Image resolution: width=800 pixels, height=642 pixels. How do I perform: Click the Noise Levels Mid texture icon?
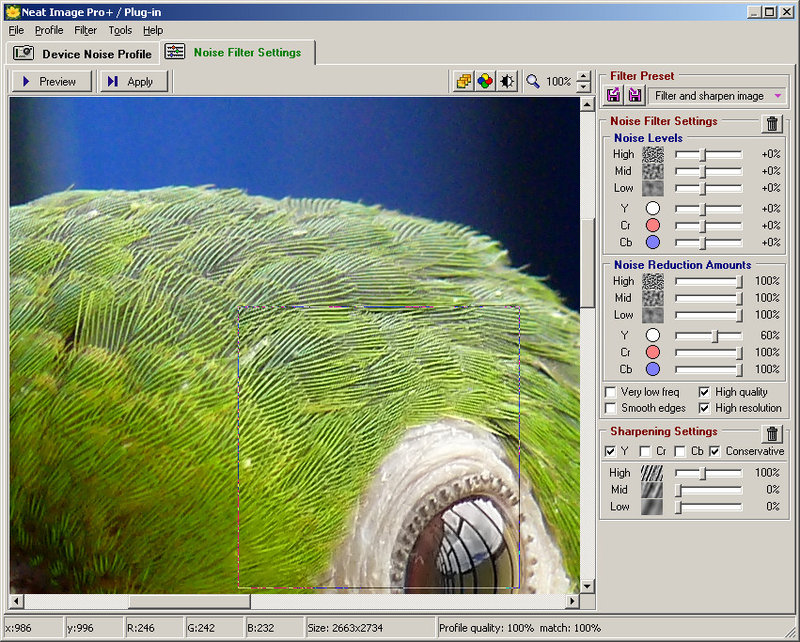click(653, 171)
